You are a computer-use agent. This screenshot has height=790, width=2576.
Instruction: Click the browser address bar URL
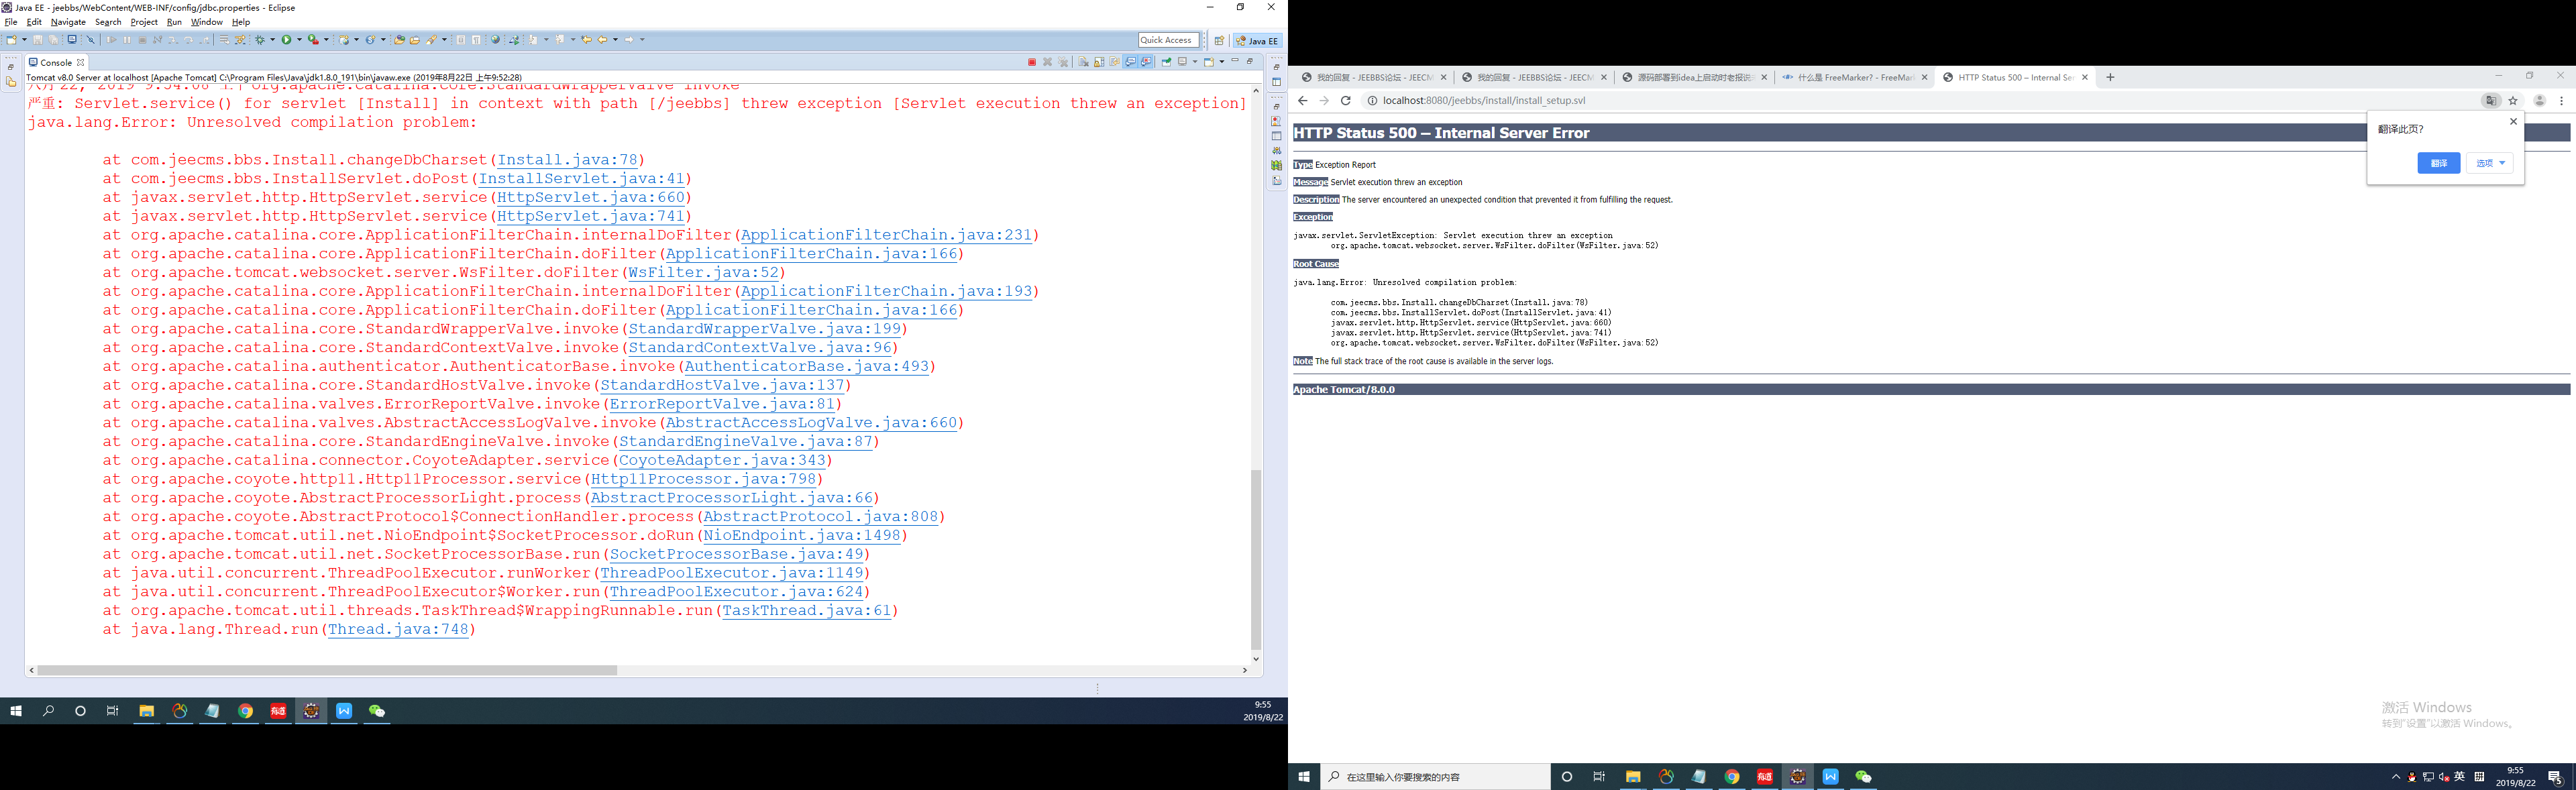point(1484,101)
